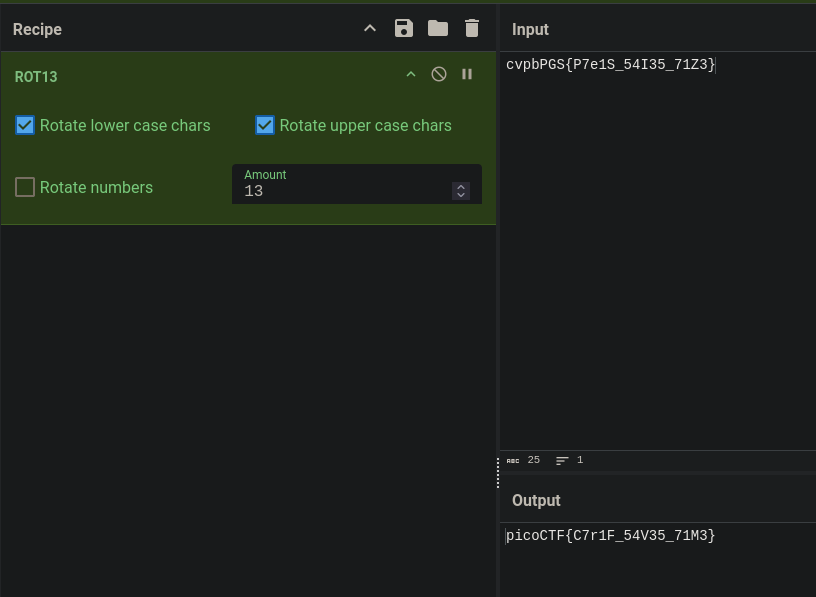816x597 pixels.
Task: Open the load recipe folder icon
Action: coord(438,28)
